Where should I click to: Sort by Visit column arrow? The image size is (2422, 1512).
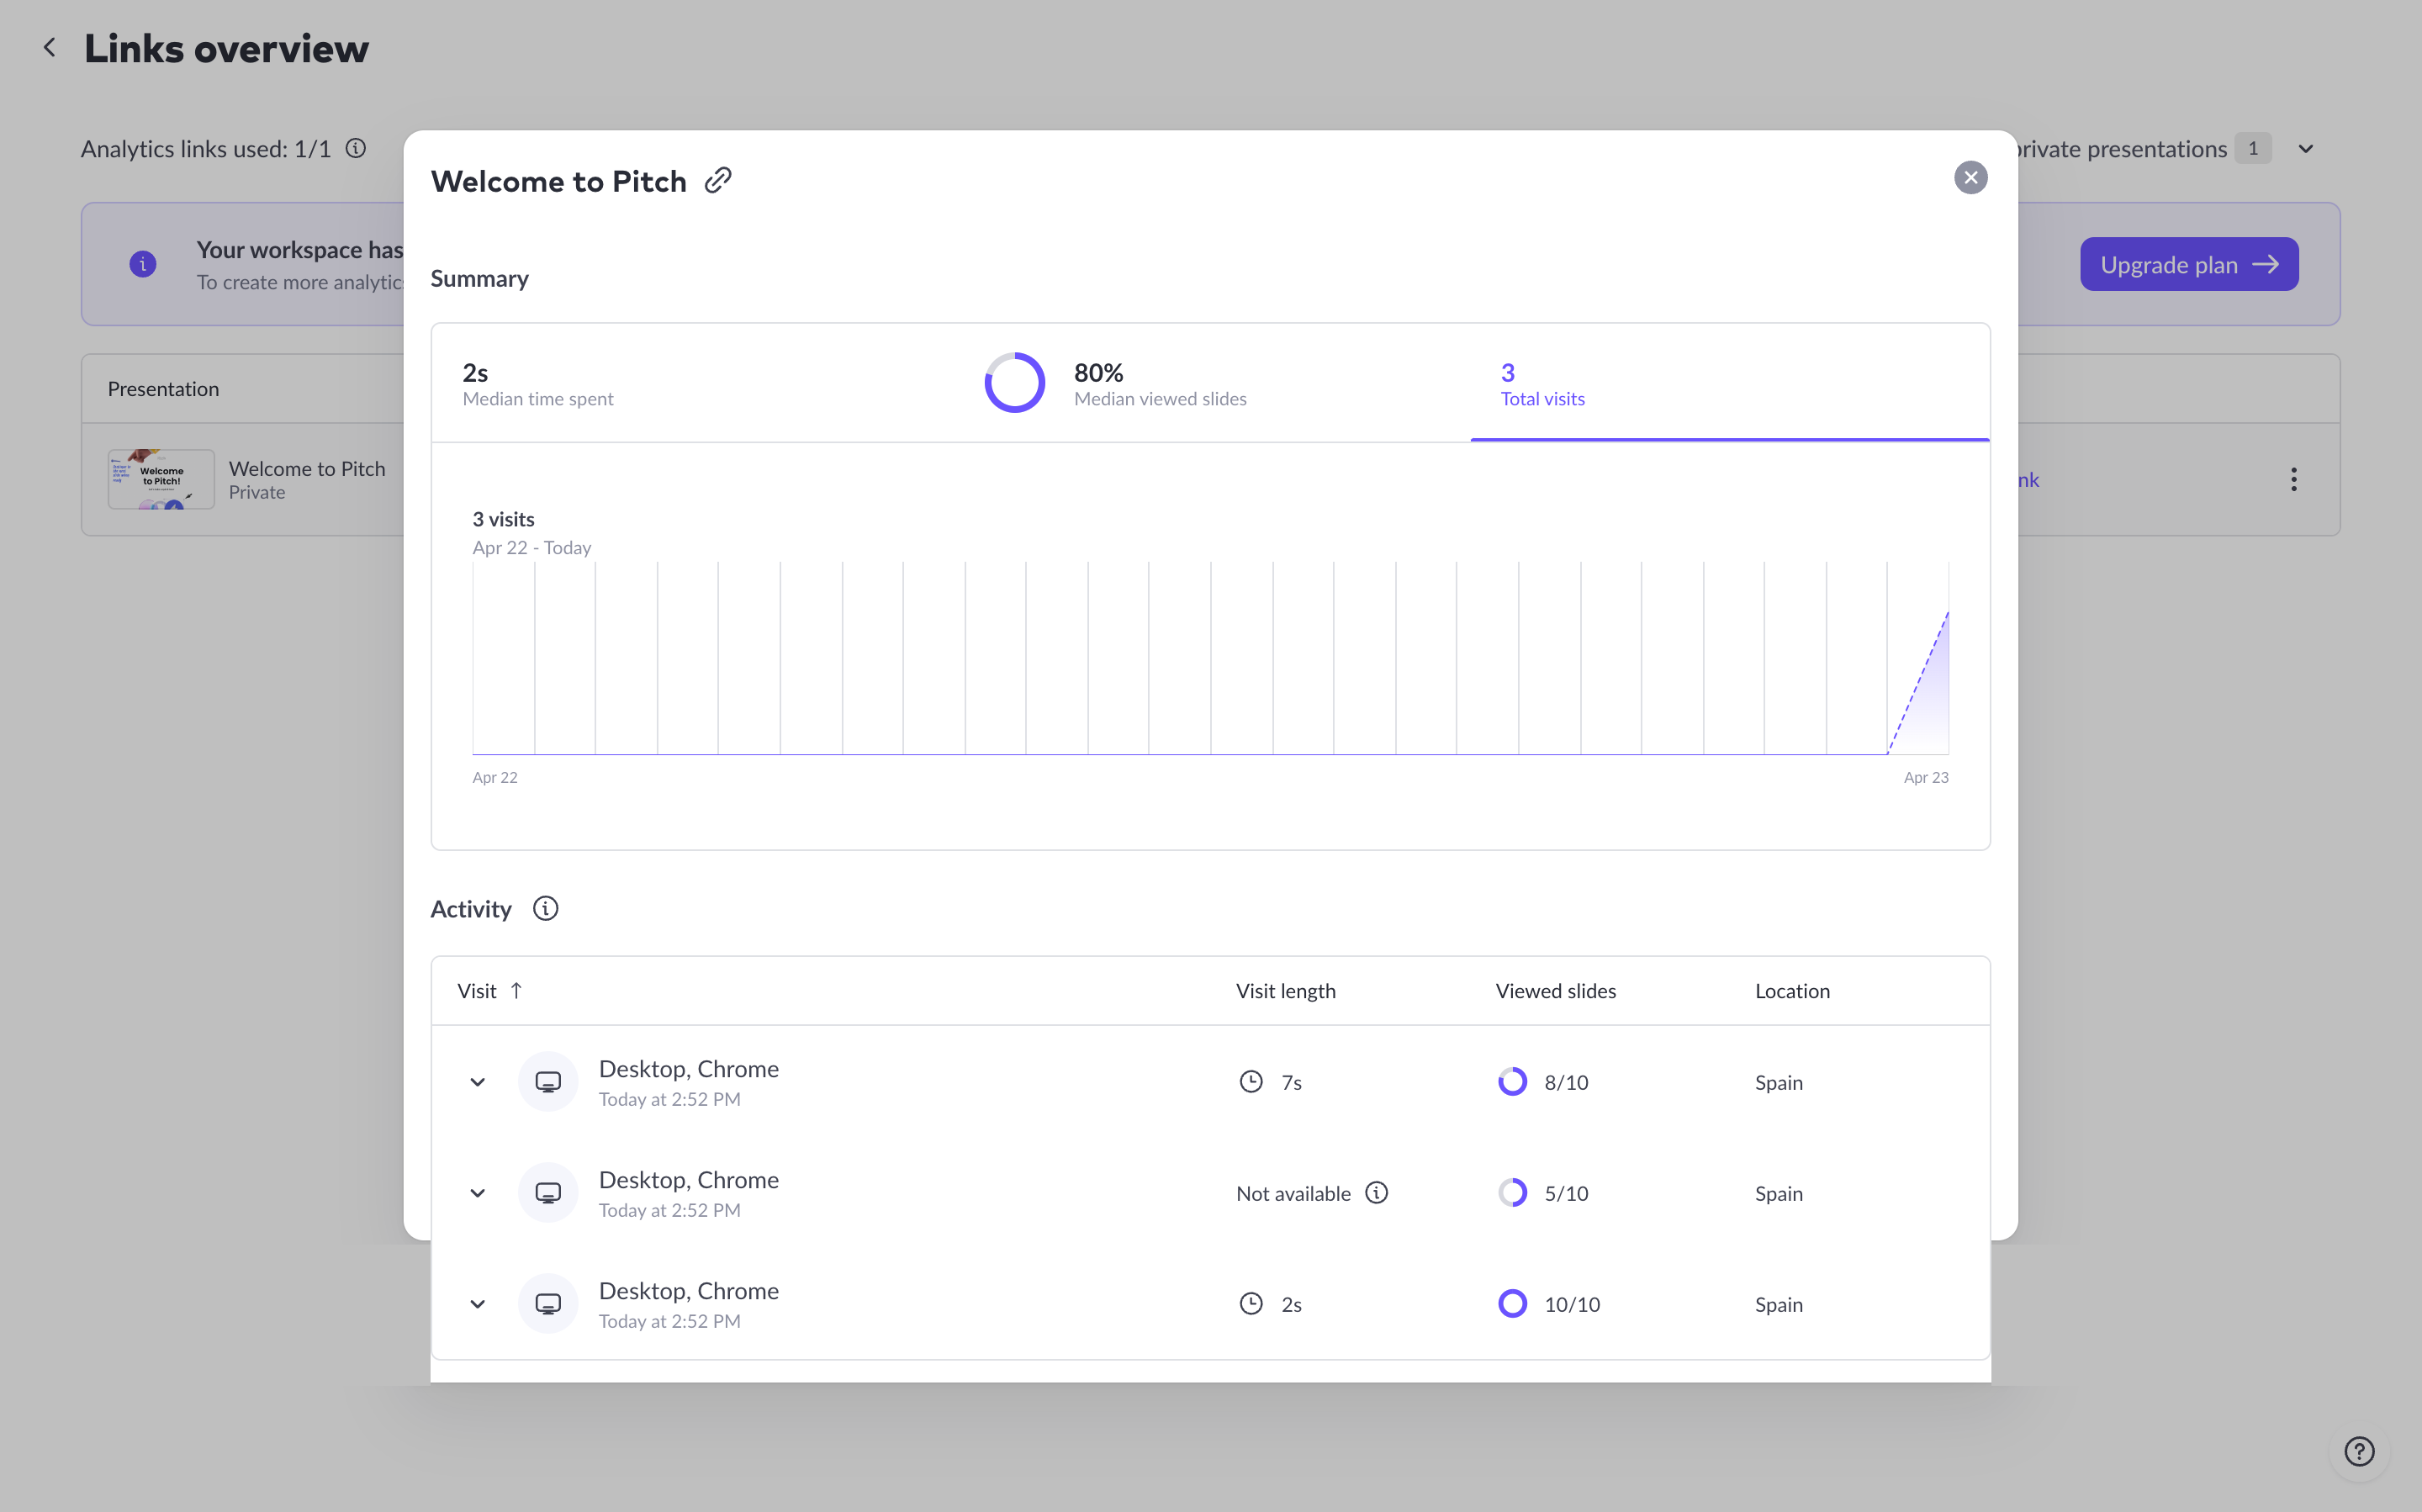(x=516, y=991)
